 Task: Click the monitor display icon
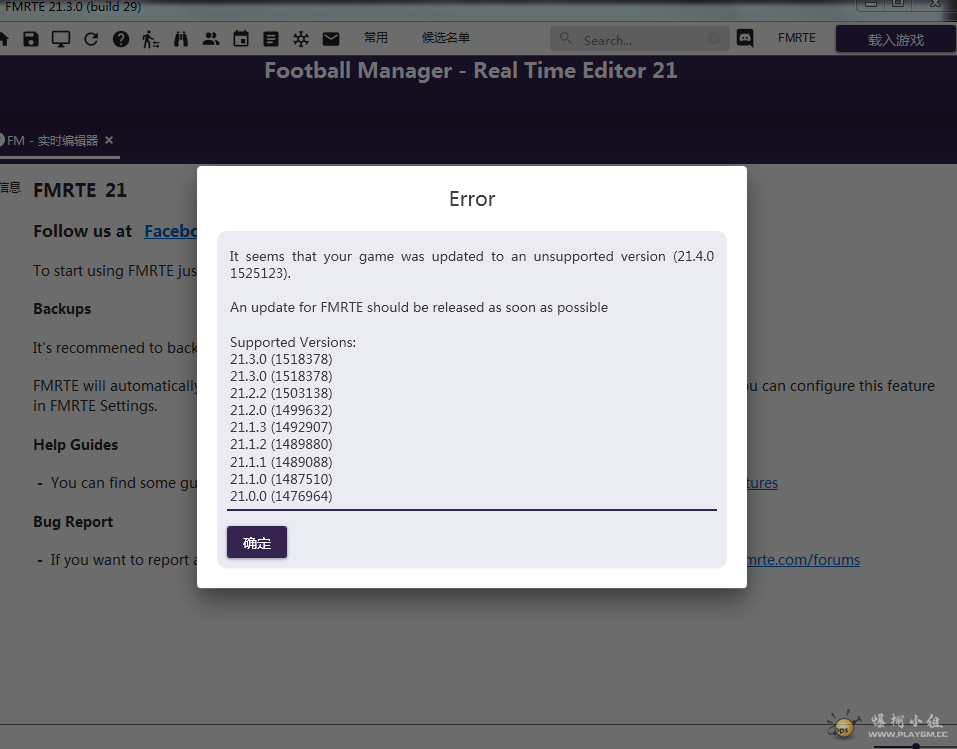61,39
